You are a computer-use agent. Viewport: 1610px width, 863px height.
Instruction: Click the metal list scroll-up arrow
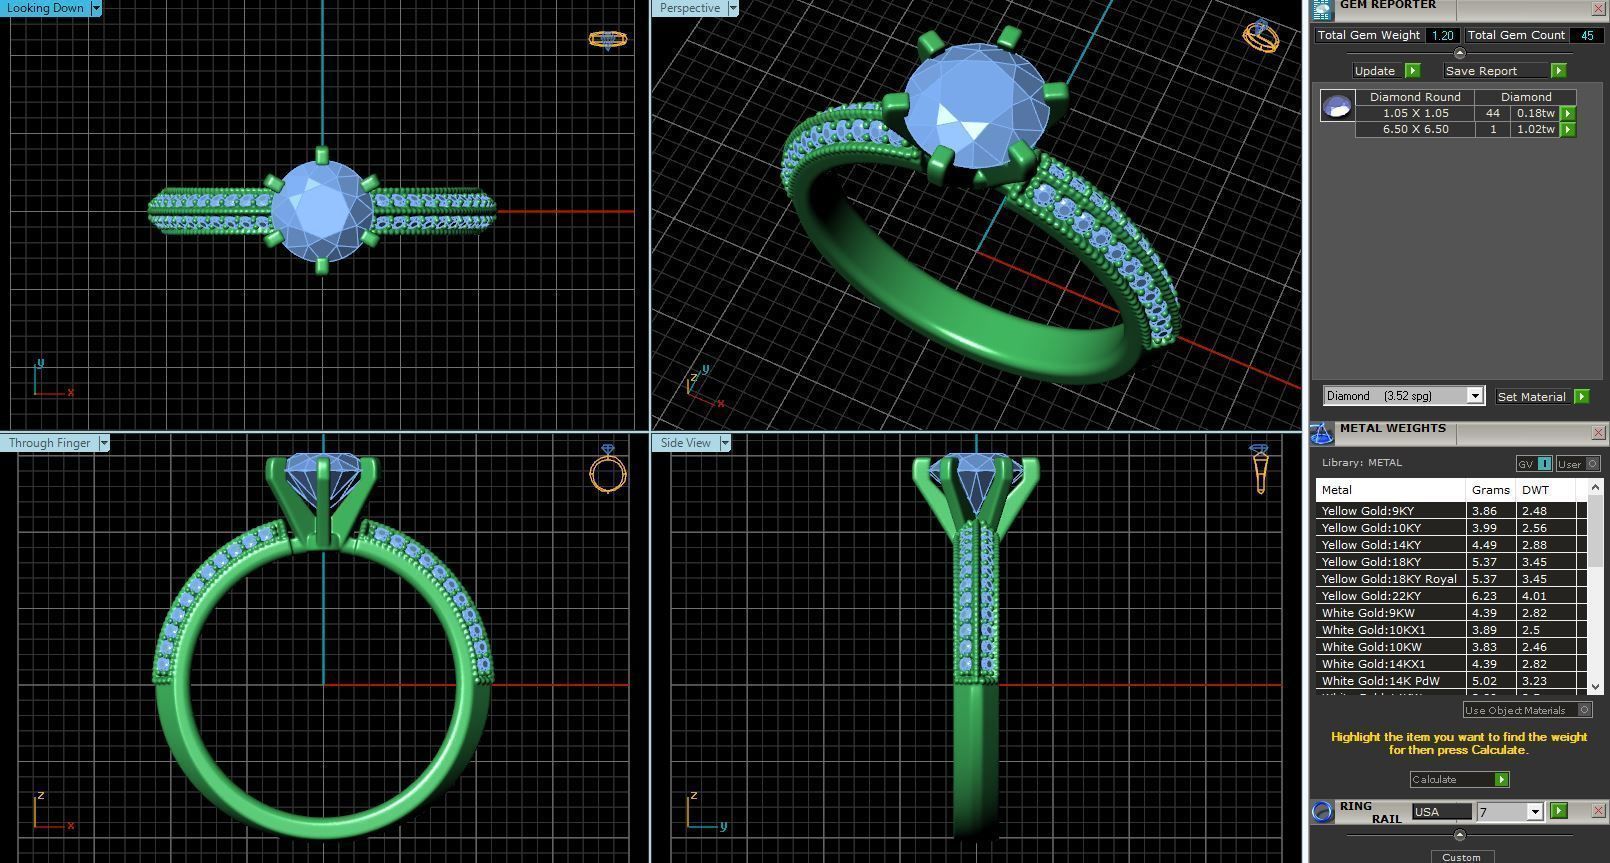click(1595, 486)
